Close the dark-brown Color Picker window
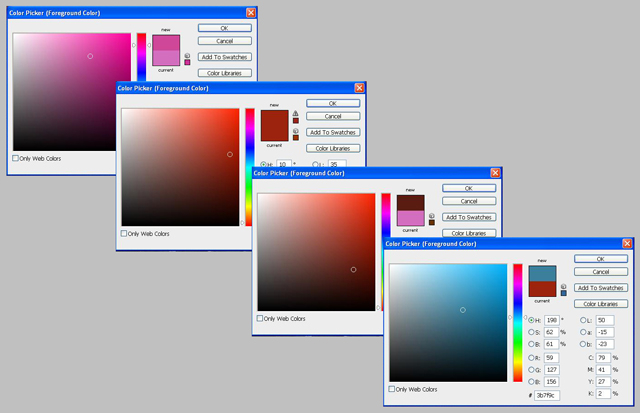This screenshot has width=640, height=413. (495, 173)
